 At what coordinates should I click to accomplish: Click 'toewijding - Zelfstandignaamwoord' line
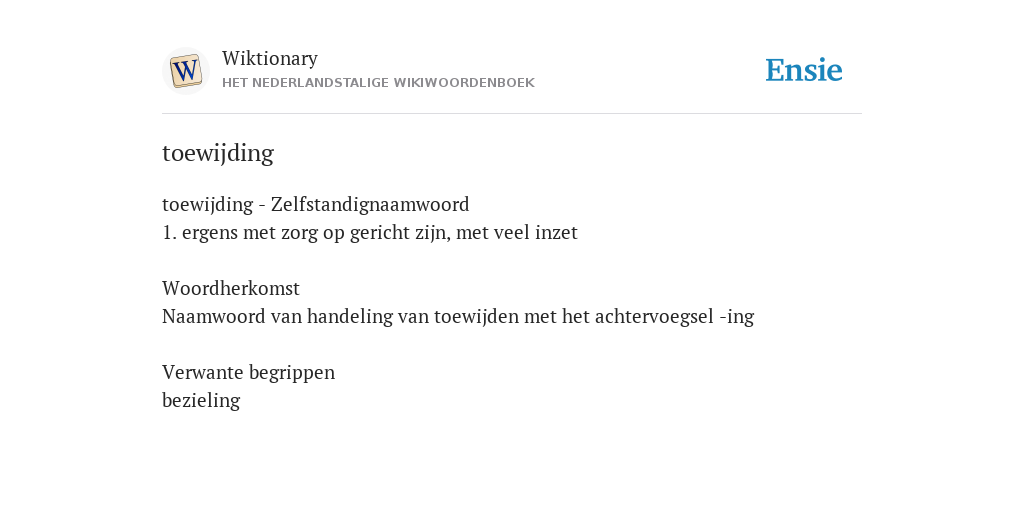315,204
